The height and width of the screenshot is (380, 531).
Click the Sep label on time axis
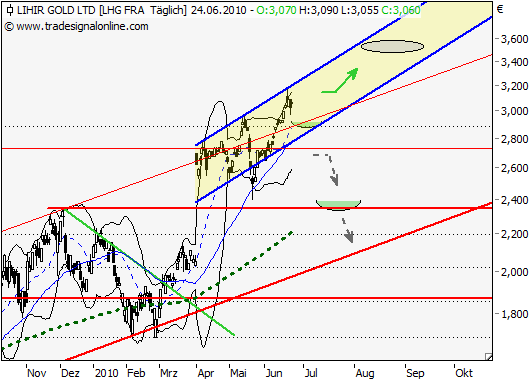(x=415, y=373)
